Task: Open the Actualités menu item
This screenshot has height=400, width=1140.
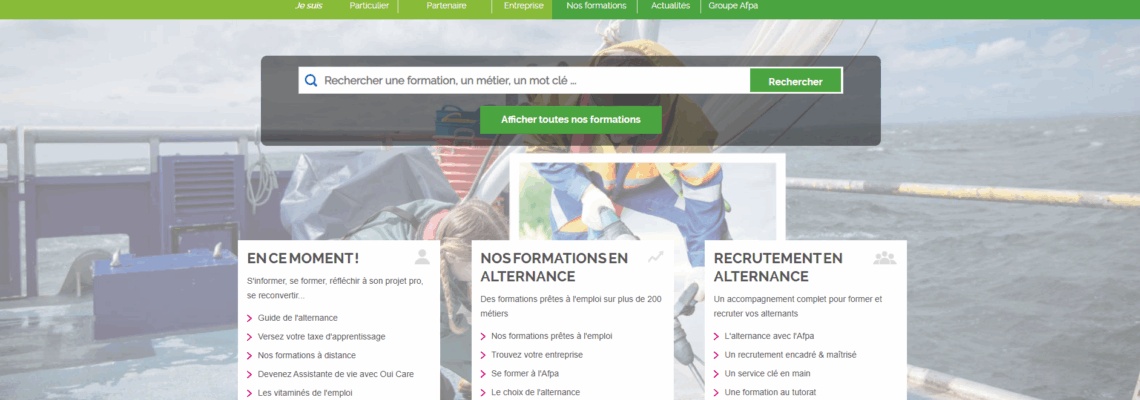Action: pyautogui.click(x=670, y=6)
